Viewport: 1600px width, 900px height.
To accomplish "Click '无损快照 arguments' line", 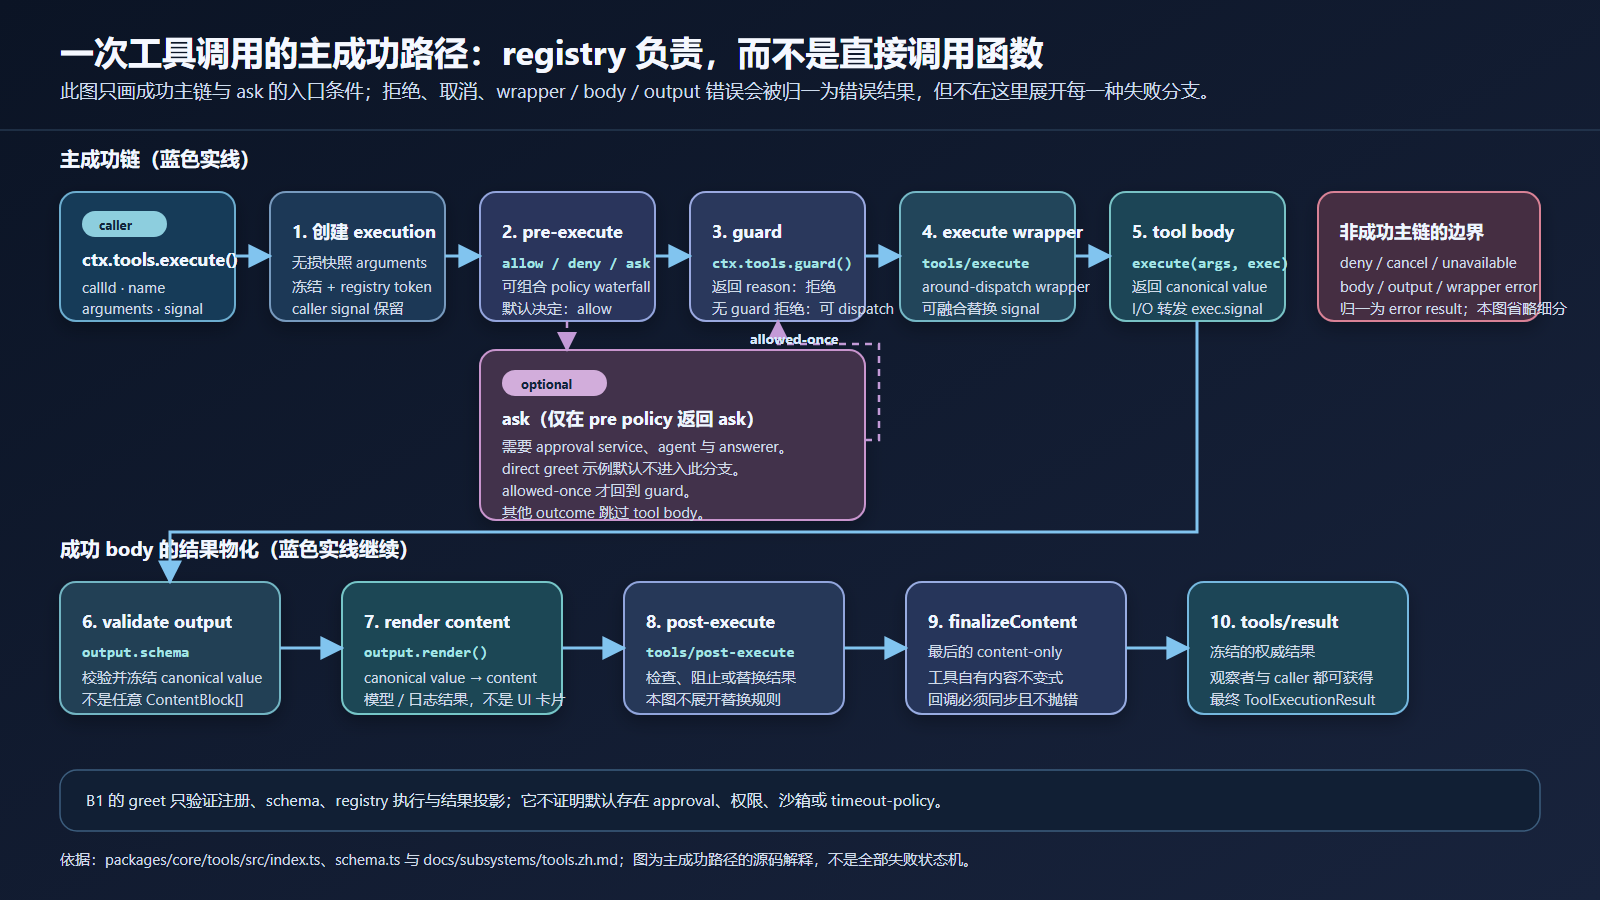I will (359, 263).
